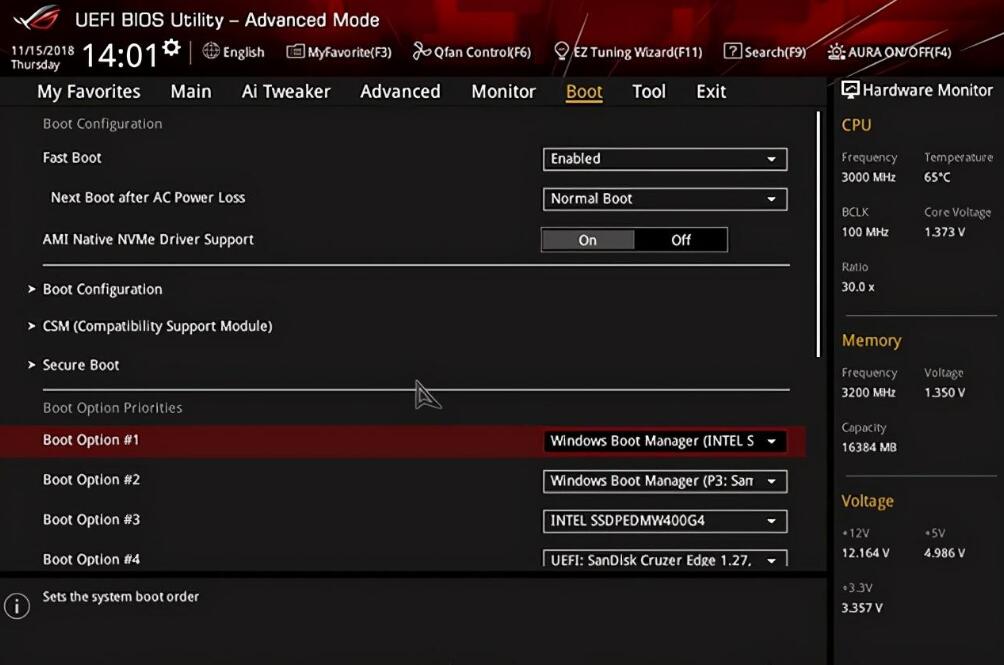Open the Secure Boot submenu
The image size is (1004, 665).
pos(81,364)
